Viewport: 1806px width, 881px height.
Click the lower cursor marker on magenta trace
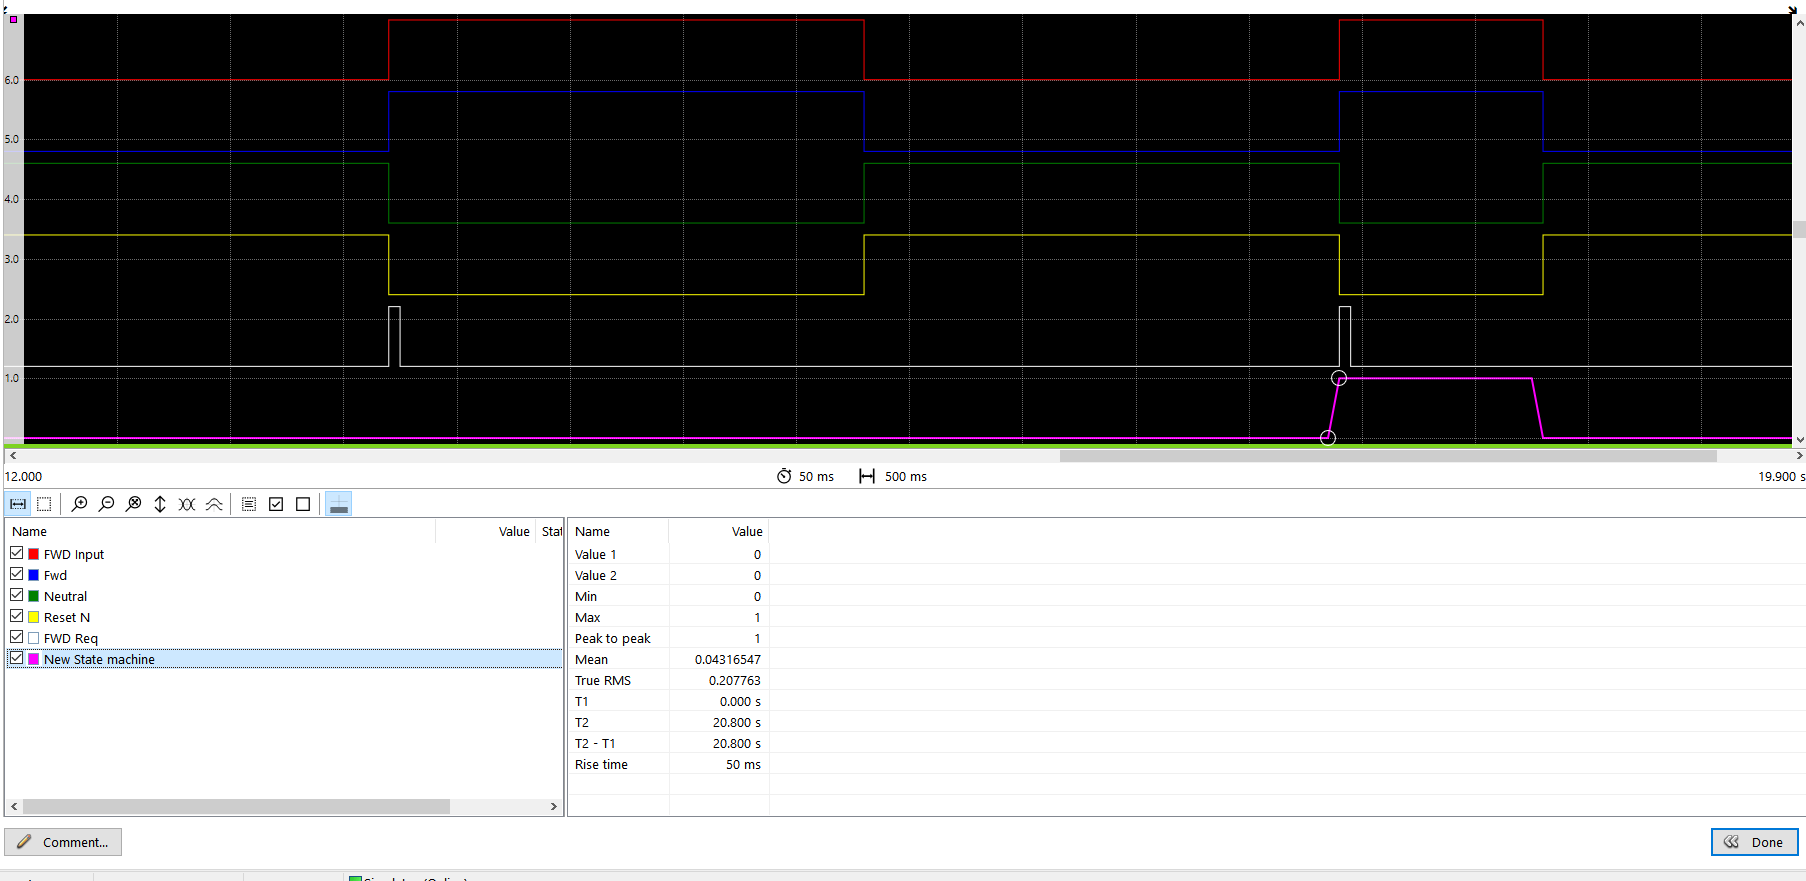(1328, 438)
